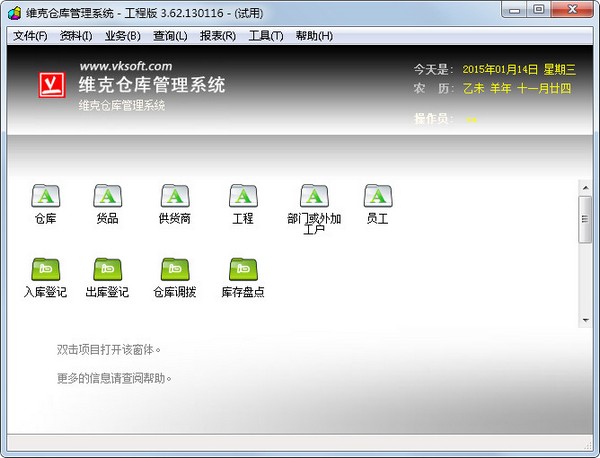Open the 工程 project folder icon
This screenshot has width=600, height=458.
coord(243,196)
